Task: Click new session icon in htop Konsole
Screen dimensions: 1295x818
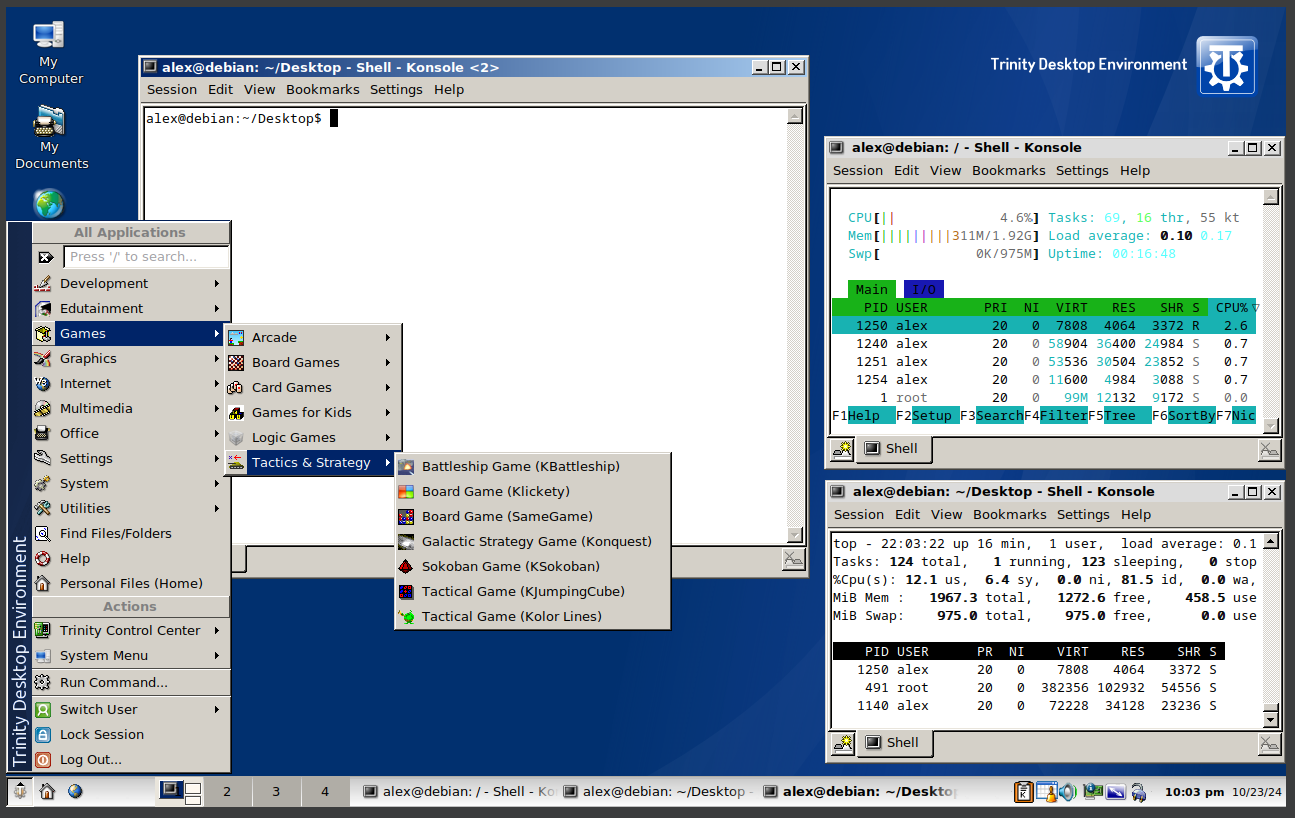Action: pyautogui.click(x=842, y=449)
